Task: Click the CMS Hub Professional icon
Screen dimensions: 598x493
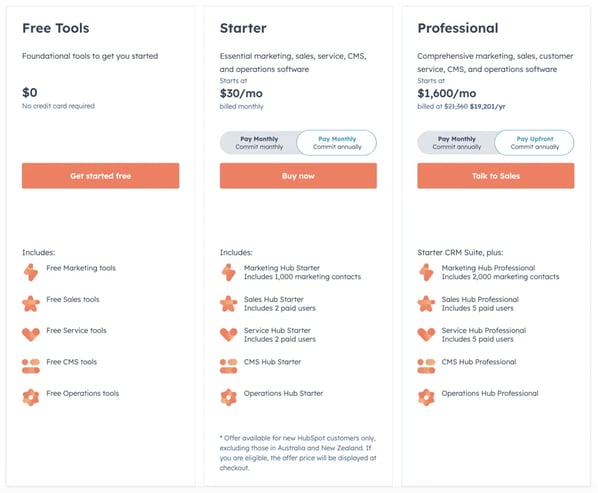Action: coord(426,366)
